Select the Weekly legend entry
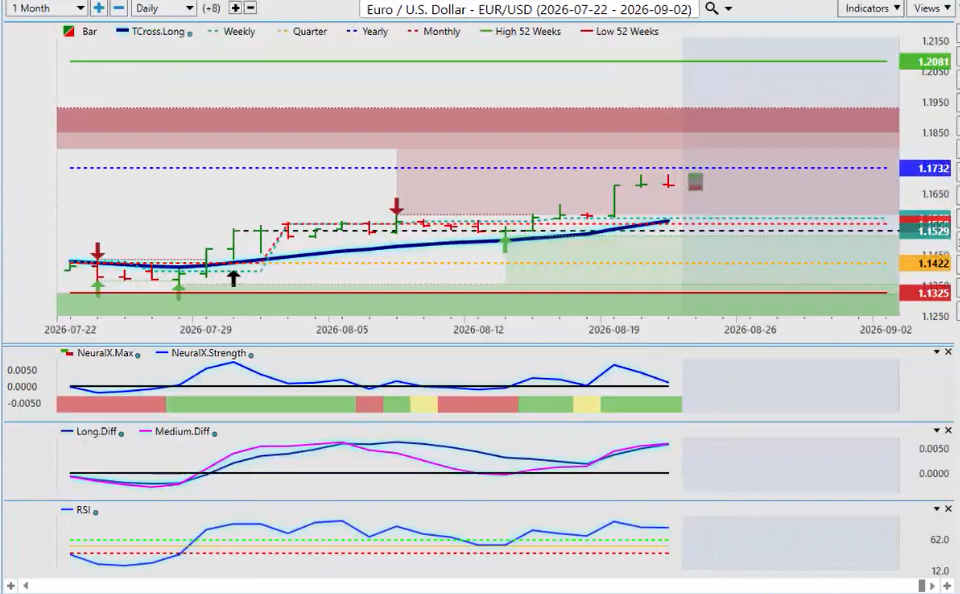 click(x=231, y=31)
